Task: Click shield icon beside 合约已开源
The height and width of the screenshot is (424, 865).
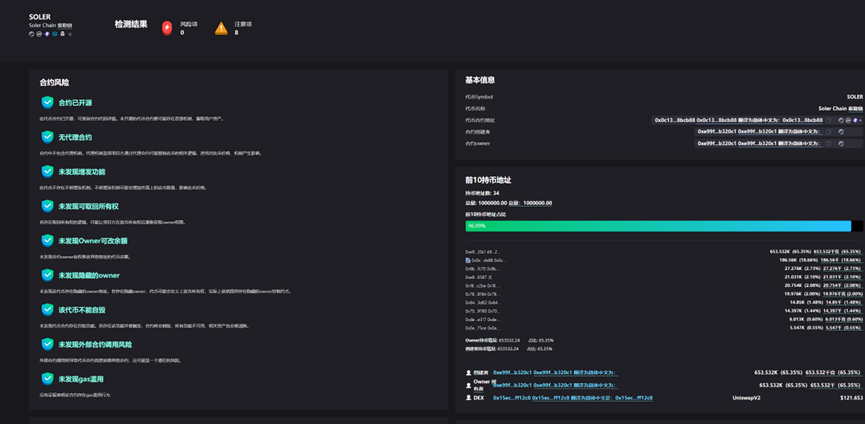Action: click(47, 102)
